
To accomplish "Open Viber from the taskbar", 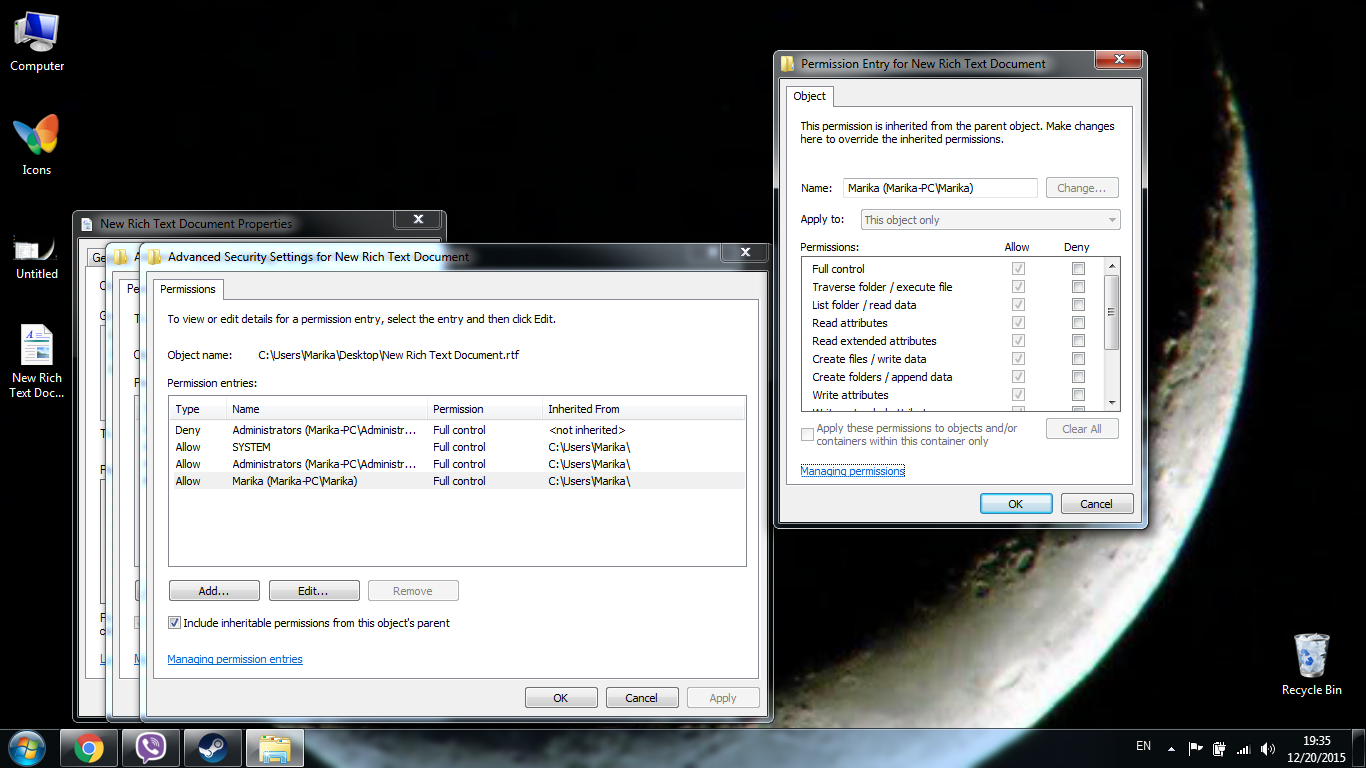I will 151,748.
